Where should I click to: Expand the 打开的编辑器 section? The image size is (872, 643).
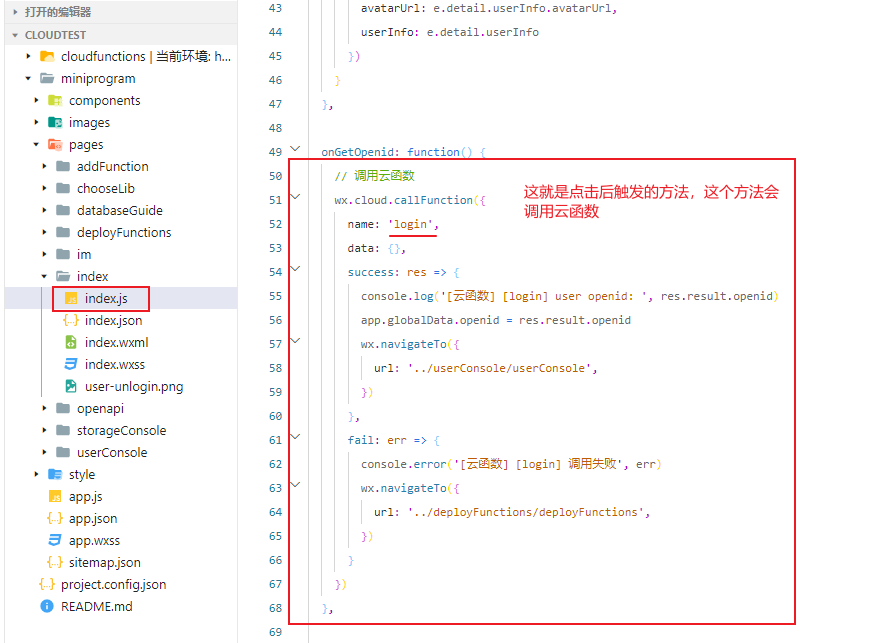[x=15, y=12]
